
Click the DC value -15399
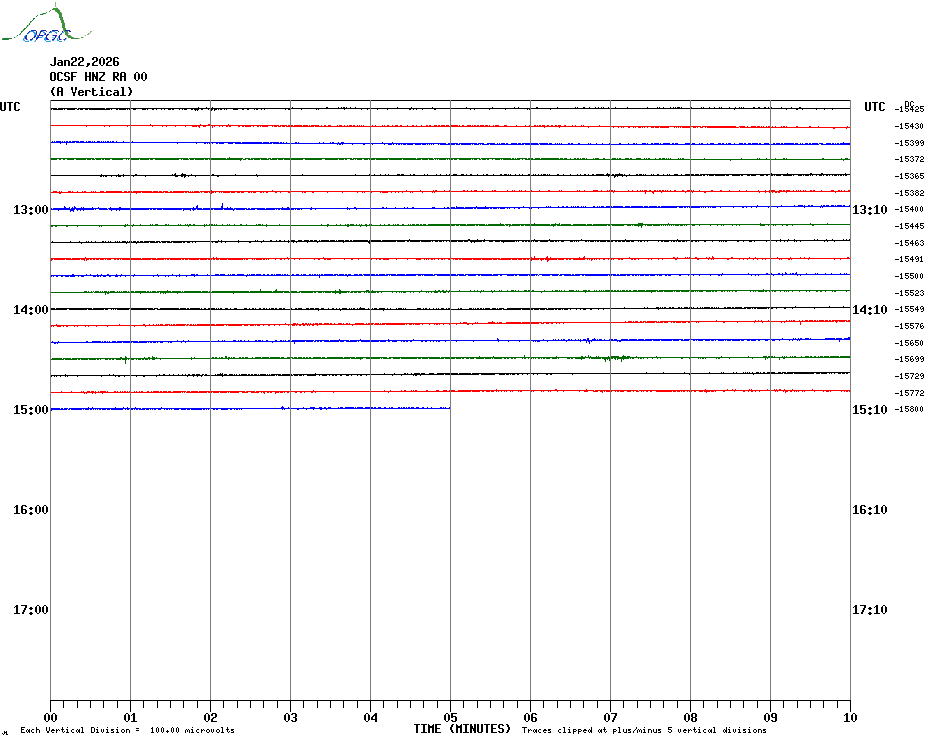pos(909,143)
